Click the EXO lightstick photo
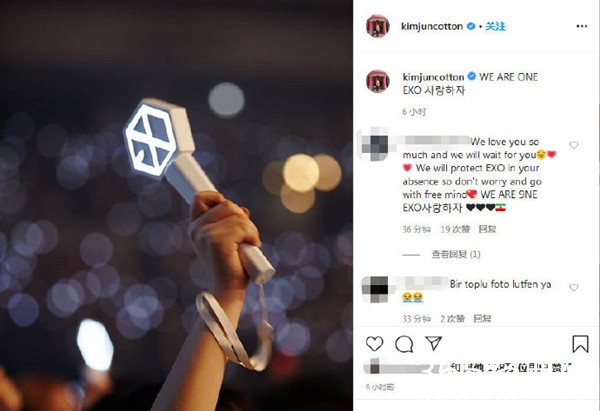The image size is (600, 411). click(x=176, y=206)
